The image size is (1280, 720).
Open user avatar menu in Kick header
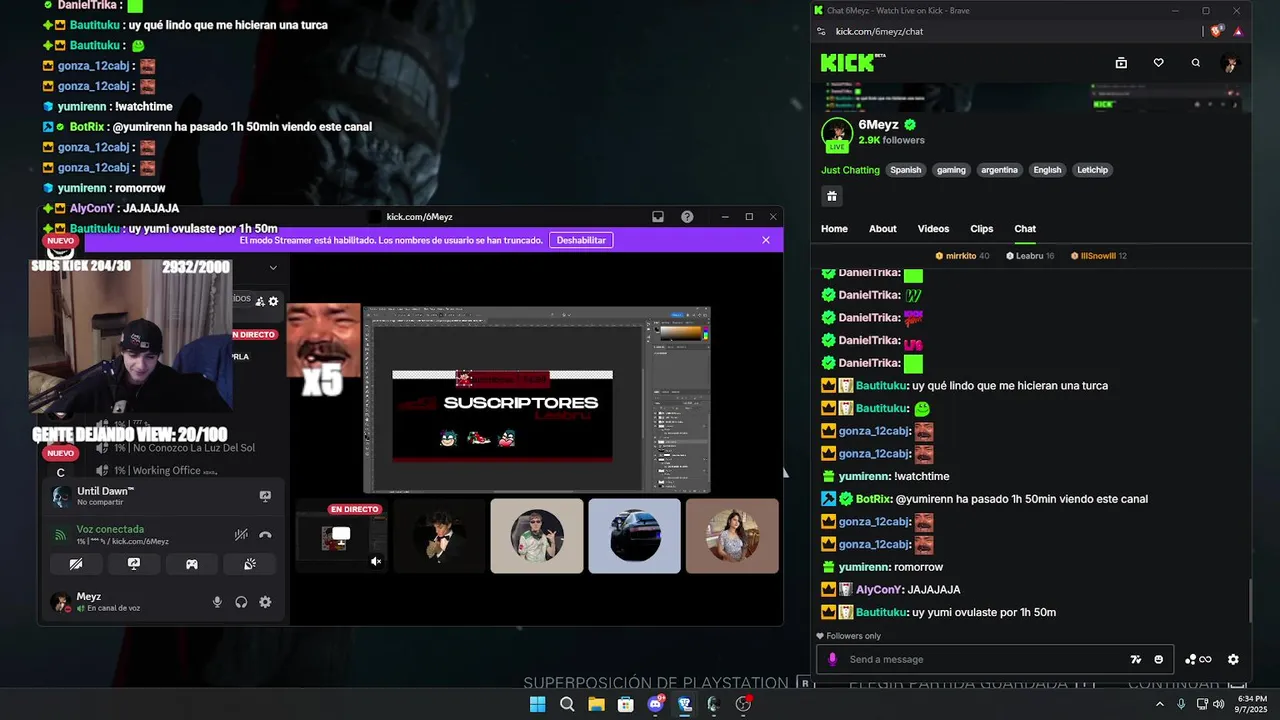[1231, 63]
